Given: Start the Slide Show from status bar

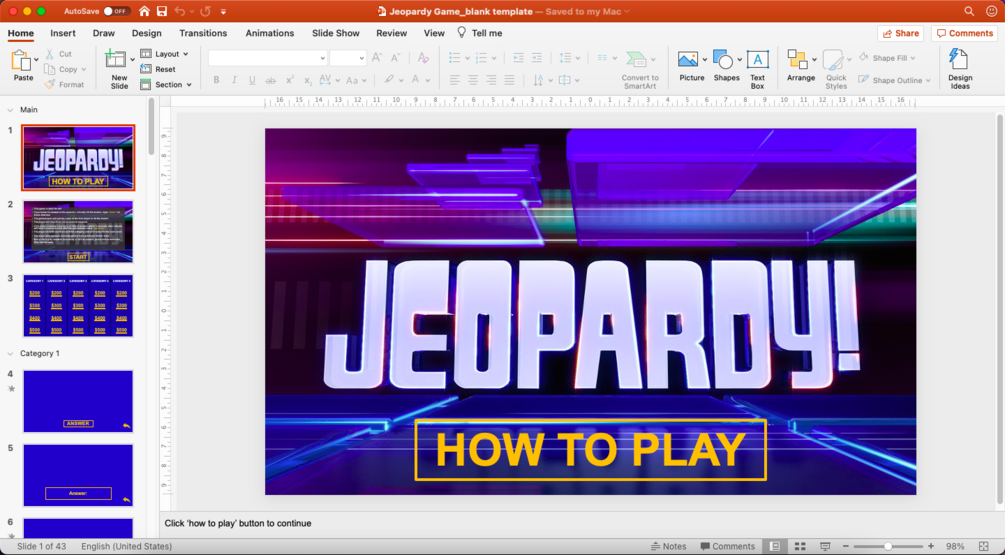Looking at the screenshot, I should tap(825, 546).
